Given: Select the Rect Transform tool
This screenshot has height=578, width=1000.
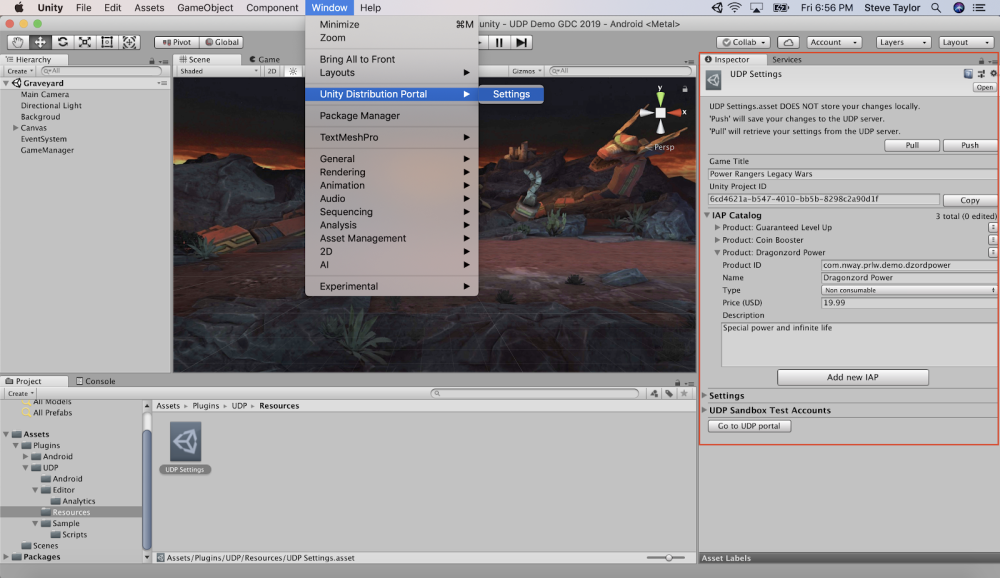Looking at the screenshot, I should 107,42.
